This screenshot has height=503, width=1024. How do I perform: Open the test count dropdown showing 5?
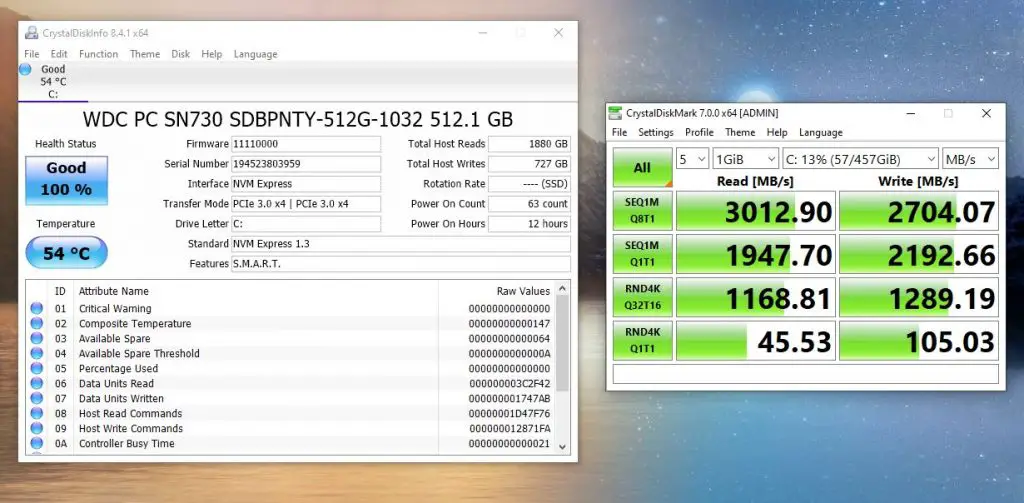coord(692,159)
